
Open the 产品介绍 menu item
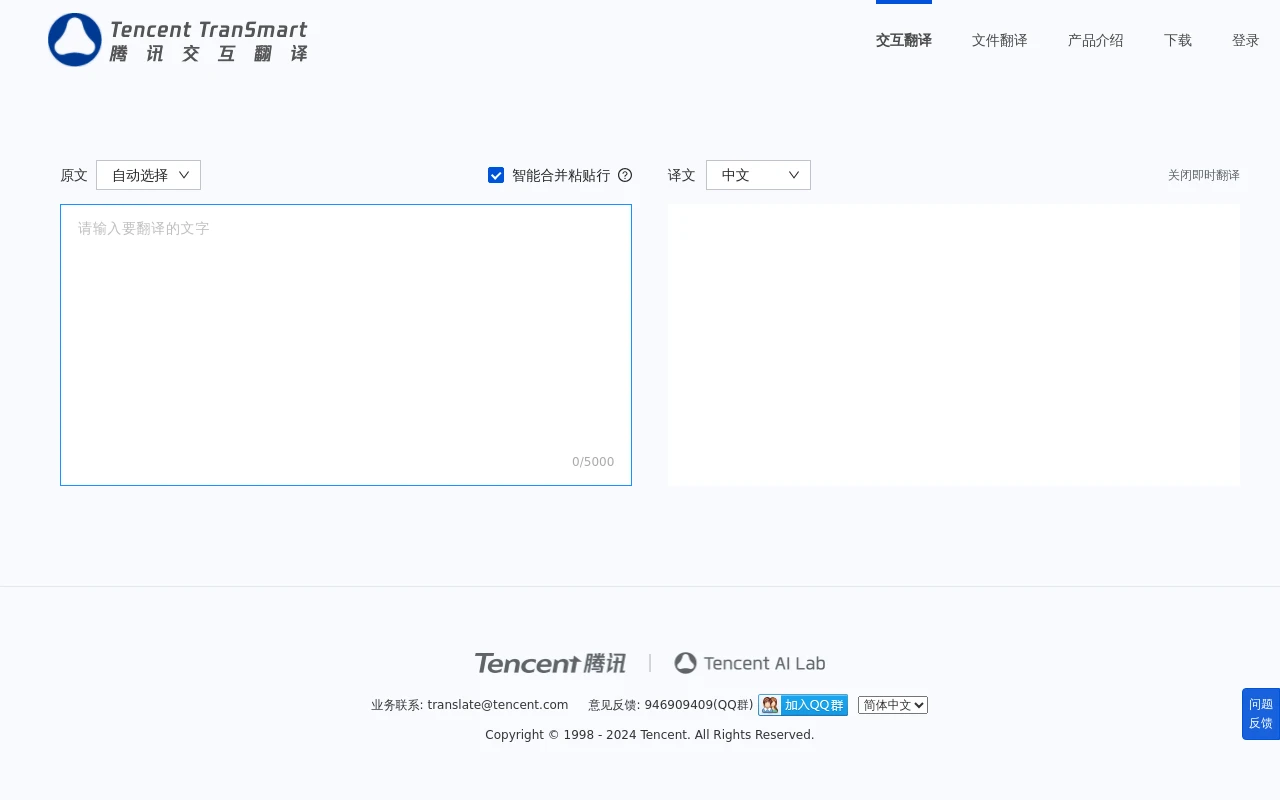1095,40
